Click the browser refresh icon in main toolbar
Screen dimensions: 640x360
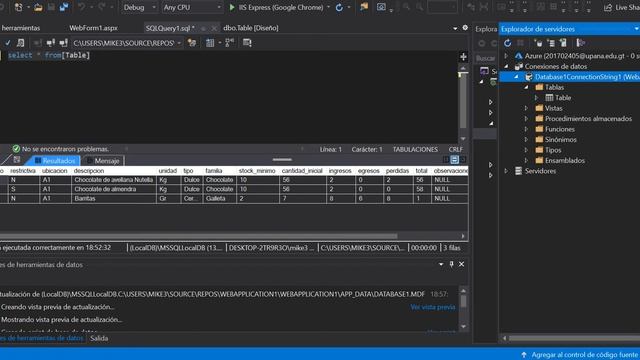tap(339, 7)
